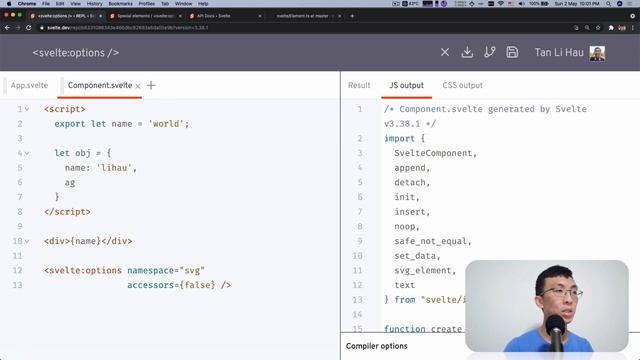Select the Component.svelte file tab
Screen dimensions: 640x360
tap(100, 85)
